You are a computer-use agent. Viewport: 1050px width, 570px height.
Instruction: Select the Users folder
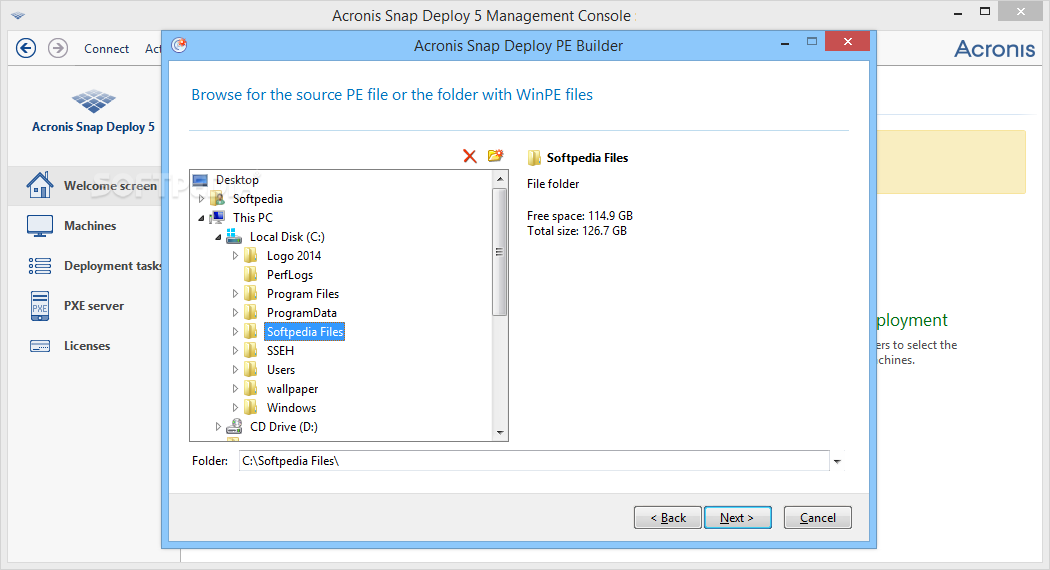tap(281, 370)
